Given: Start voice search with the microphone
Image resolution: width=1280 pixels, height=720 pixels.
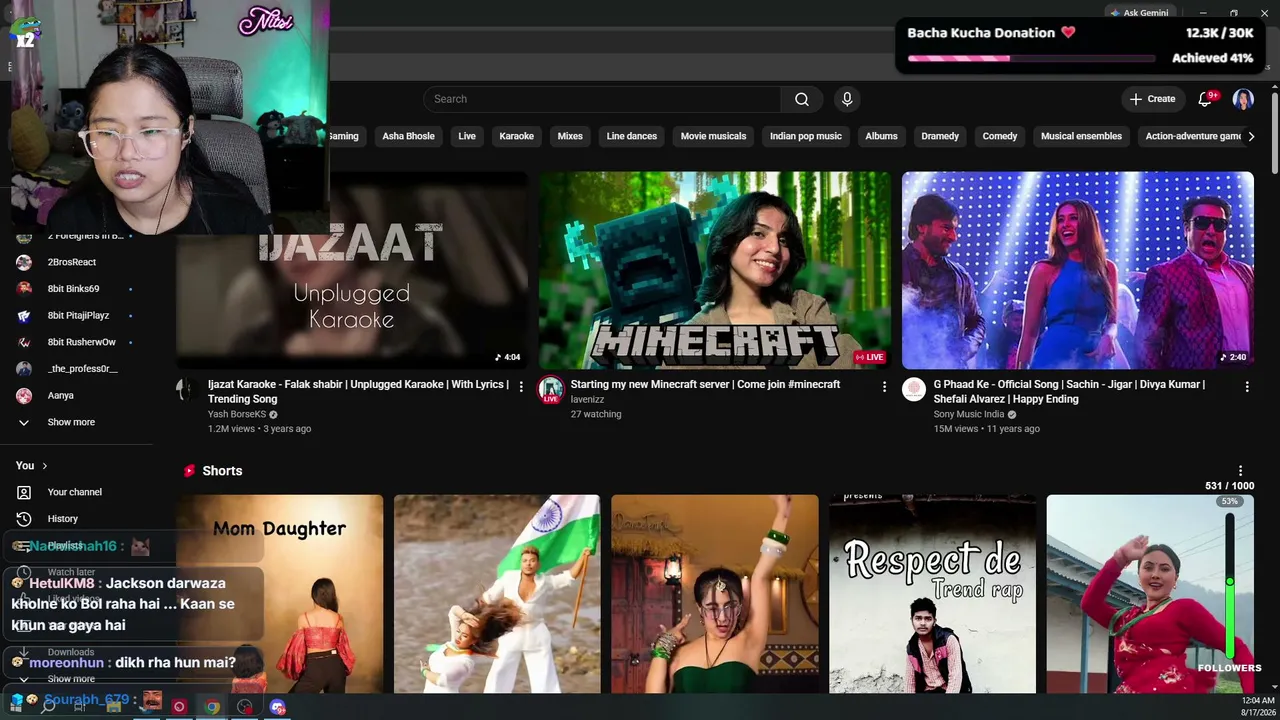Looking at the screenshot, I should pyautogui.click(x=847, y=99).
